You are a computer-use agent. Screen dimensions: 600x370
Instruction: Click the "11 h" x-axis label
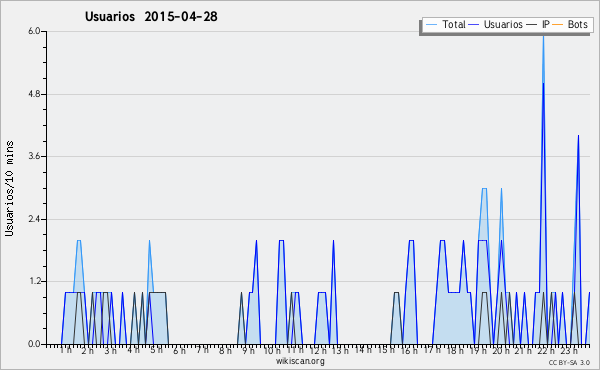tap(295, 350)
